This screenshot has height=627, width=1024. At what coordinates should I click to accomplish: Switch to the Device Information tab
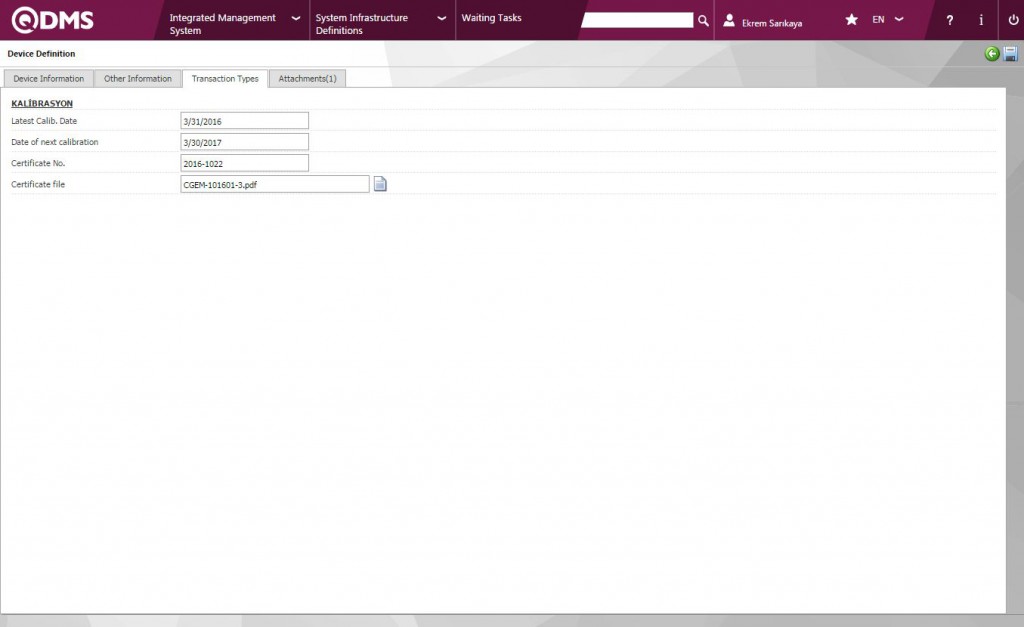(49, 79)
